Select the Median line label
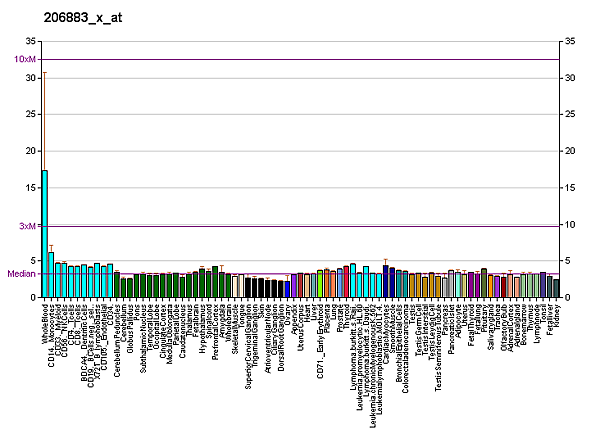 pos(20,274)
